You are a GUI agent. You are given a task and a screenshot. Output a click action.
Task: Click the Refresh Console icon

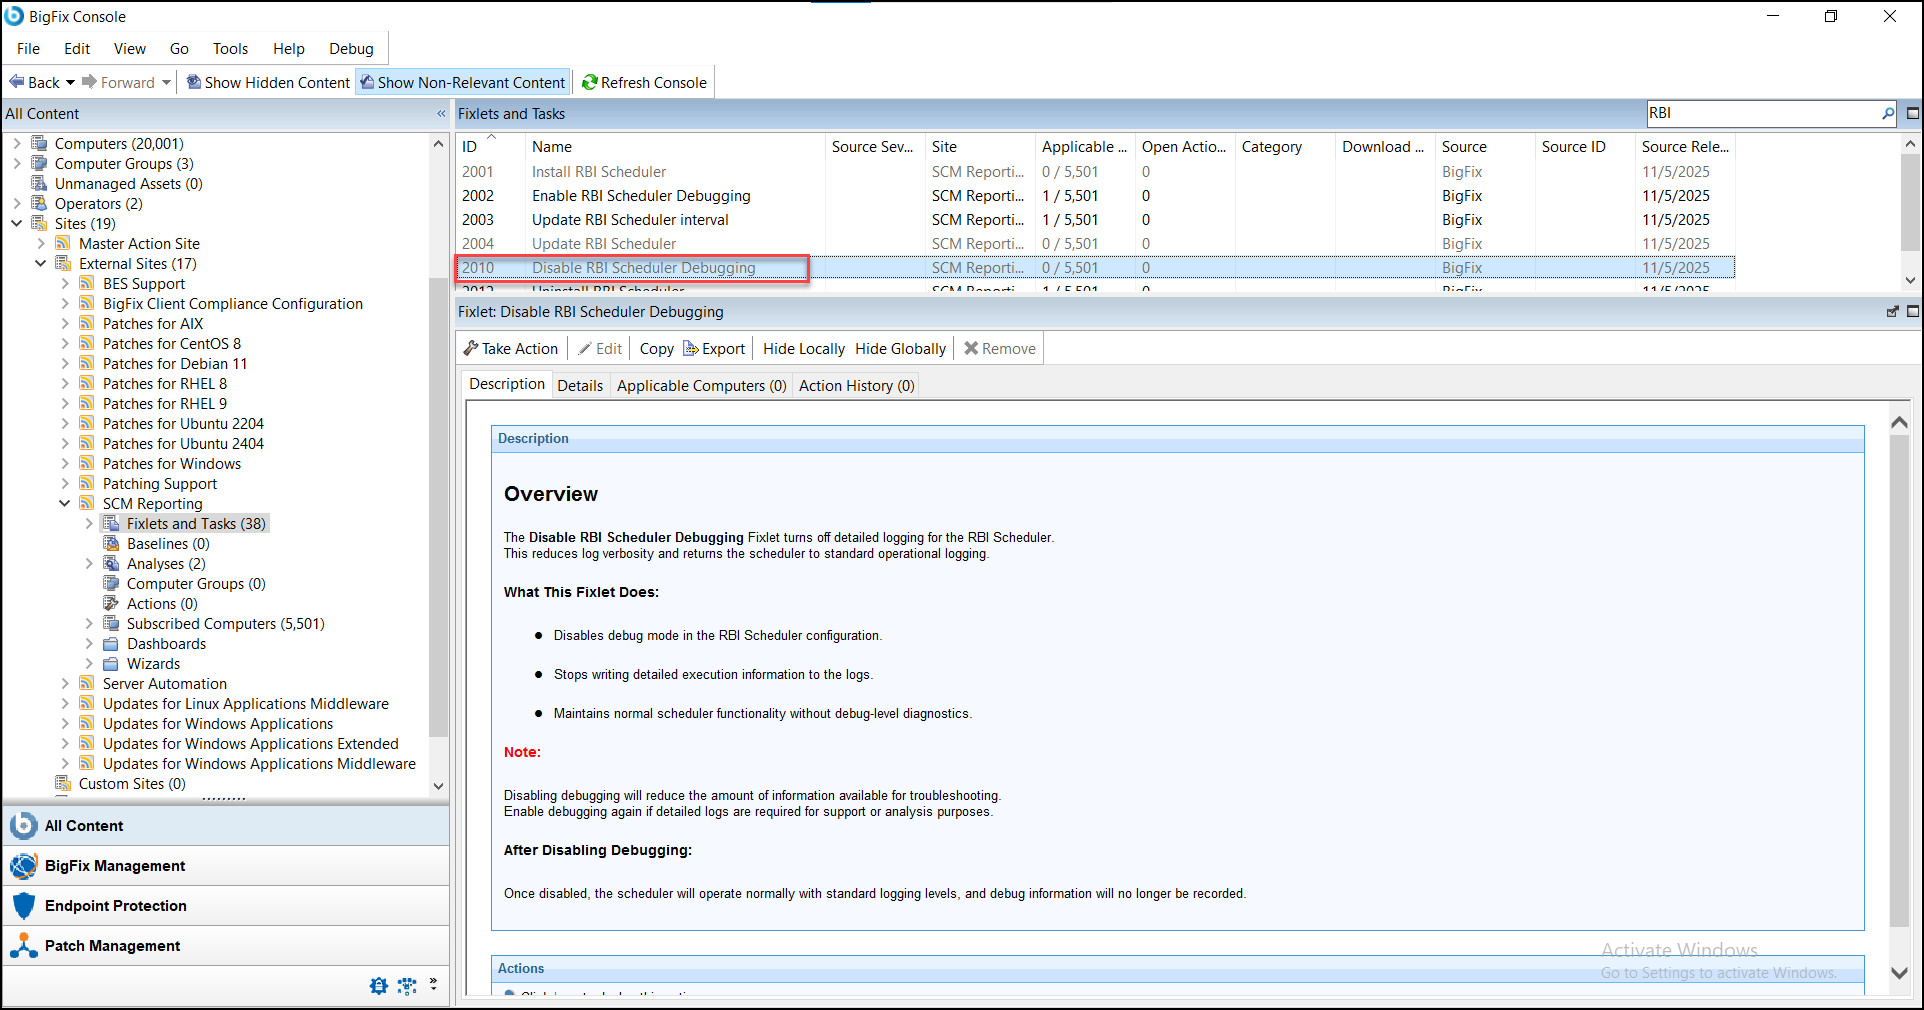click(590, 82)
